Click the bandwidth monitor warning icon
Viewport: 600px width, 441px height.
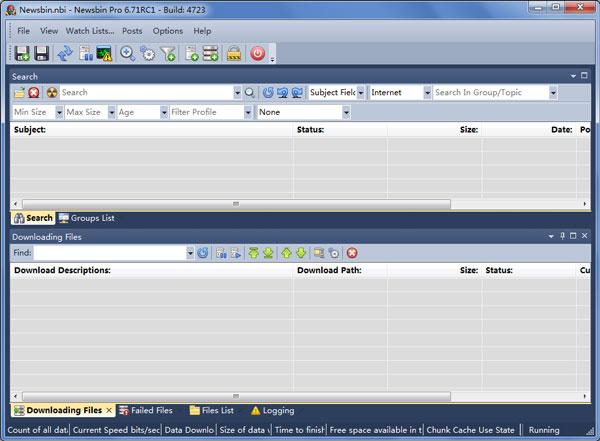coord(104,53)
